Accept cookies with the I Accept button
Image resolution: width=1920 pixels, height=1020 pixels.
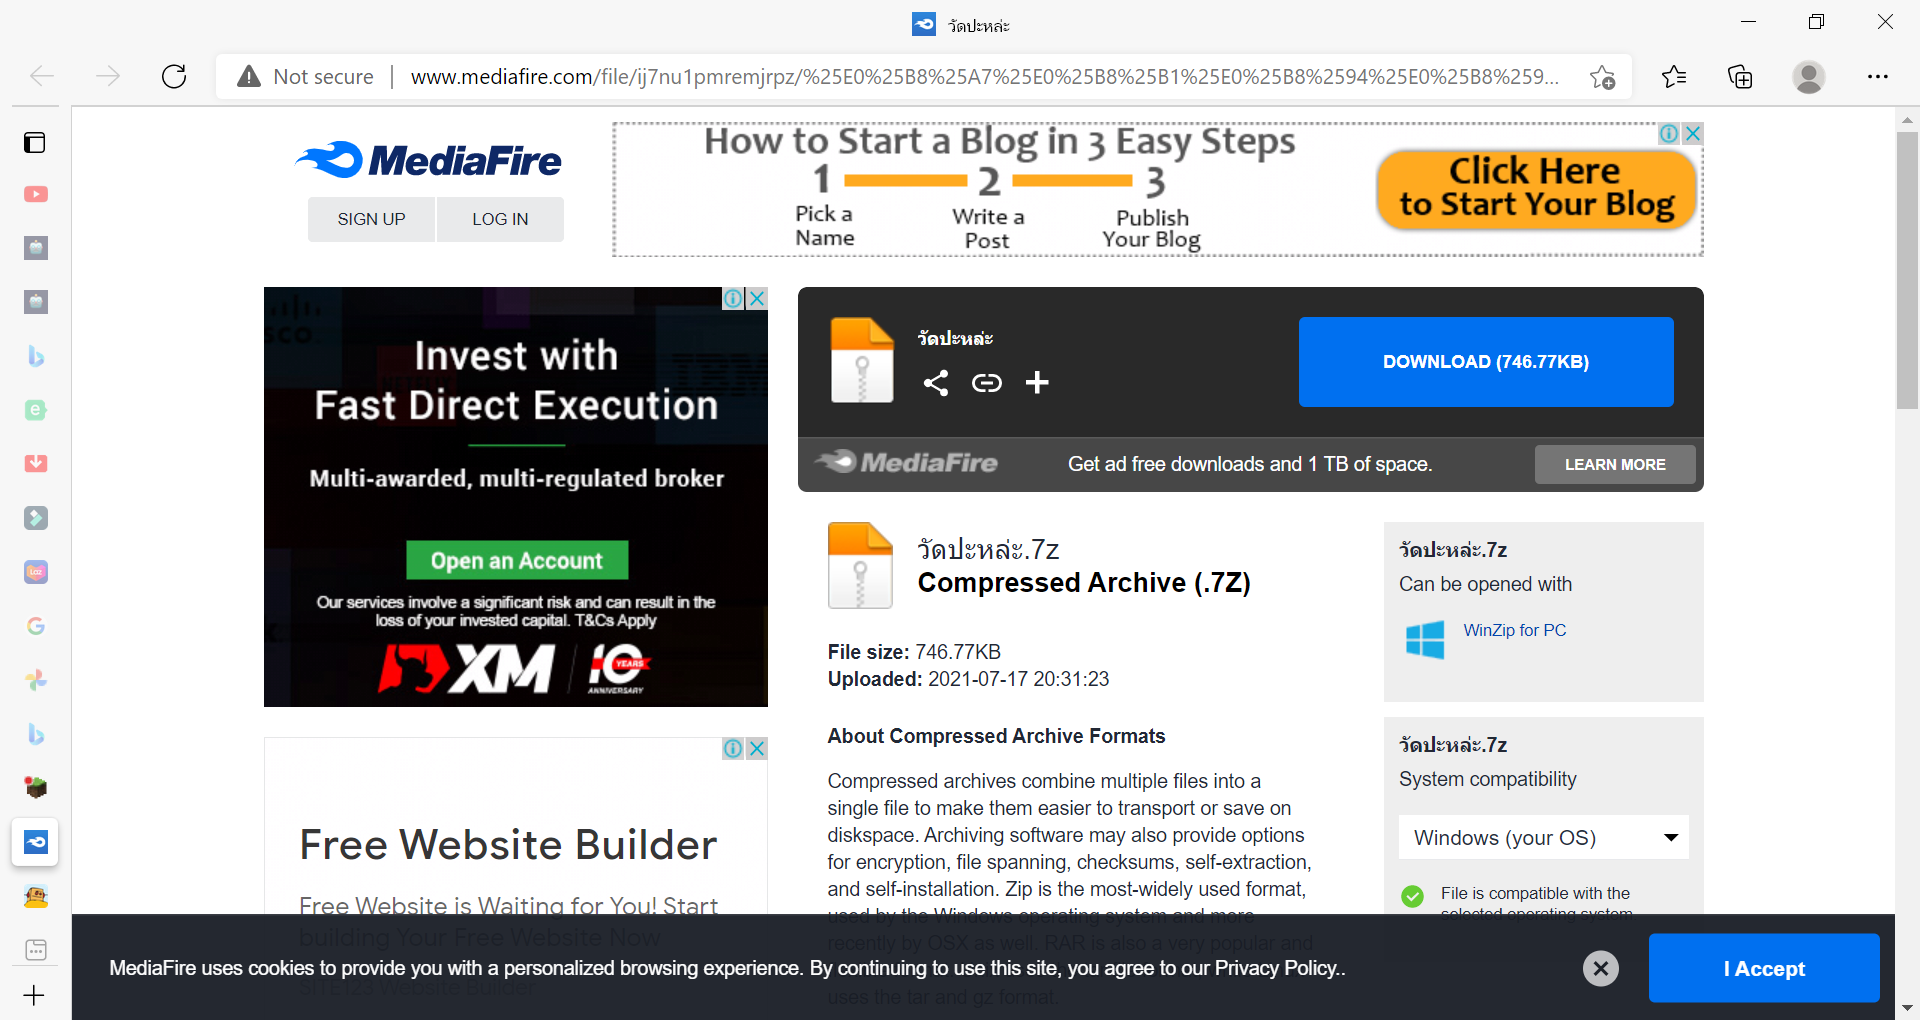(1764, 968)
